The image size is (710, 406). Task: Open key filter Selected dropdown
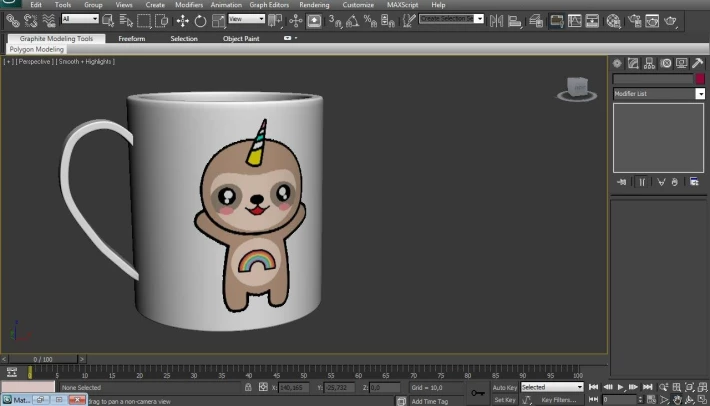pos(552,387)
